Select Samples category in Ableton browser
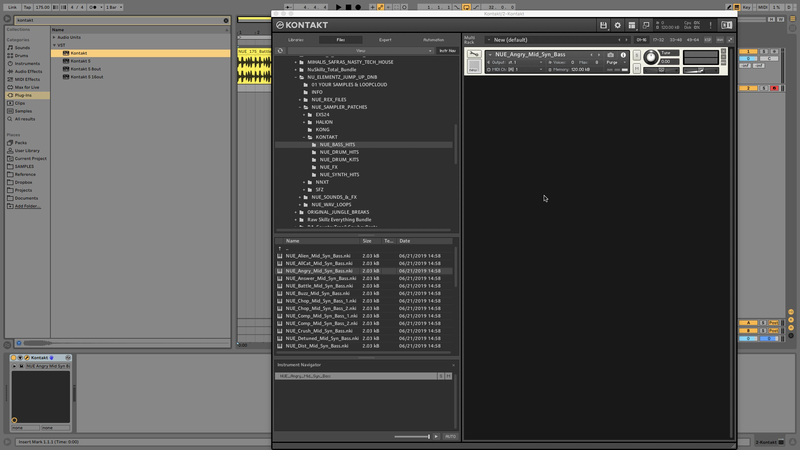The height and width of the screenshot is (450, 800). [23, 111]
